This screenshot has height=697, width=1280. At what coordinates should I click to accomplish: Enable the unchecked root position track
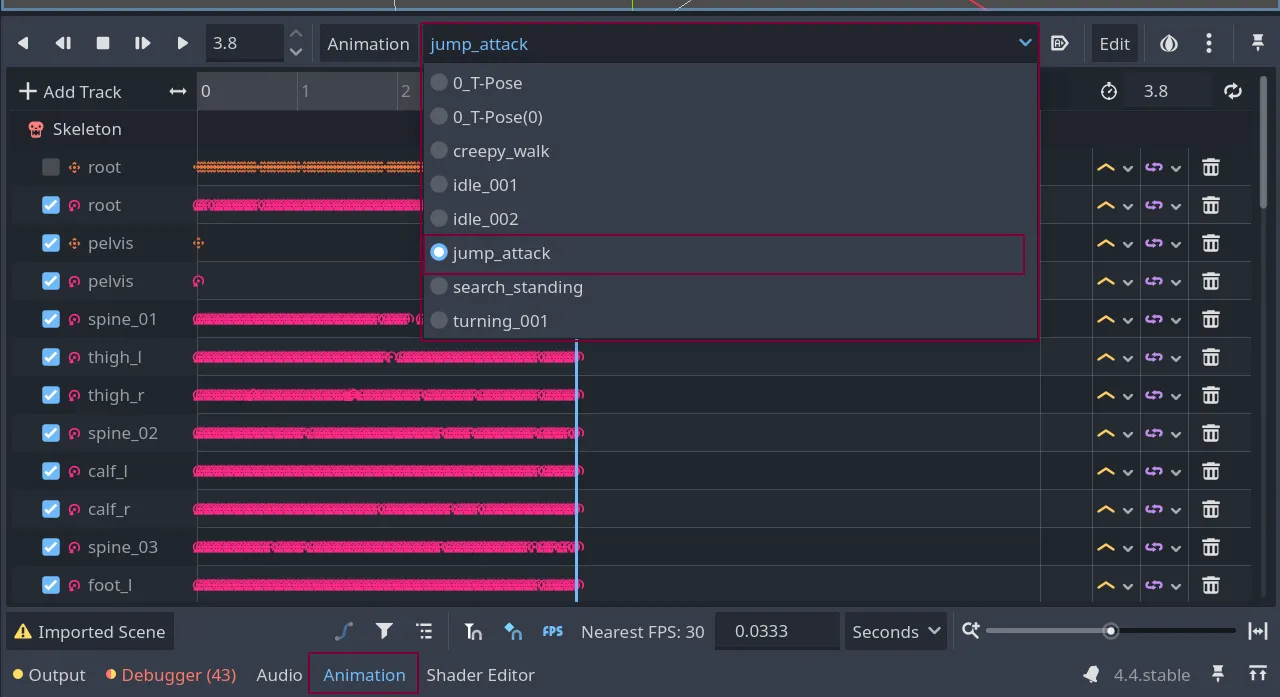(x=51, y=167)
